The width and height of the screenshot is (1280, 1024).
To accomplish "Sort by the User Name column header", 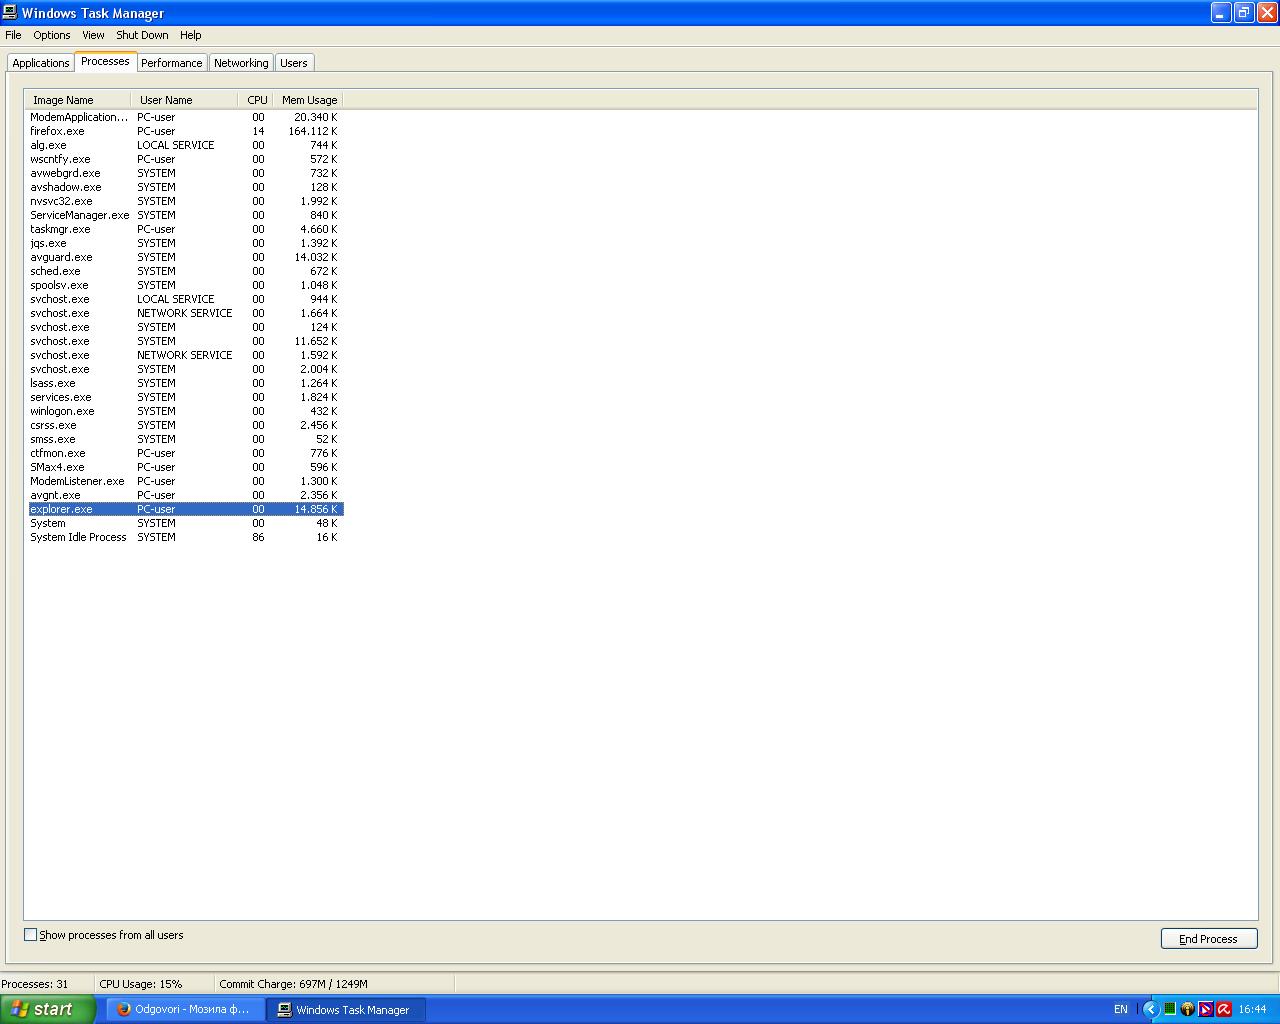I will point(184,100).
